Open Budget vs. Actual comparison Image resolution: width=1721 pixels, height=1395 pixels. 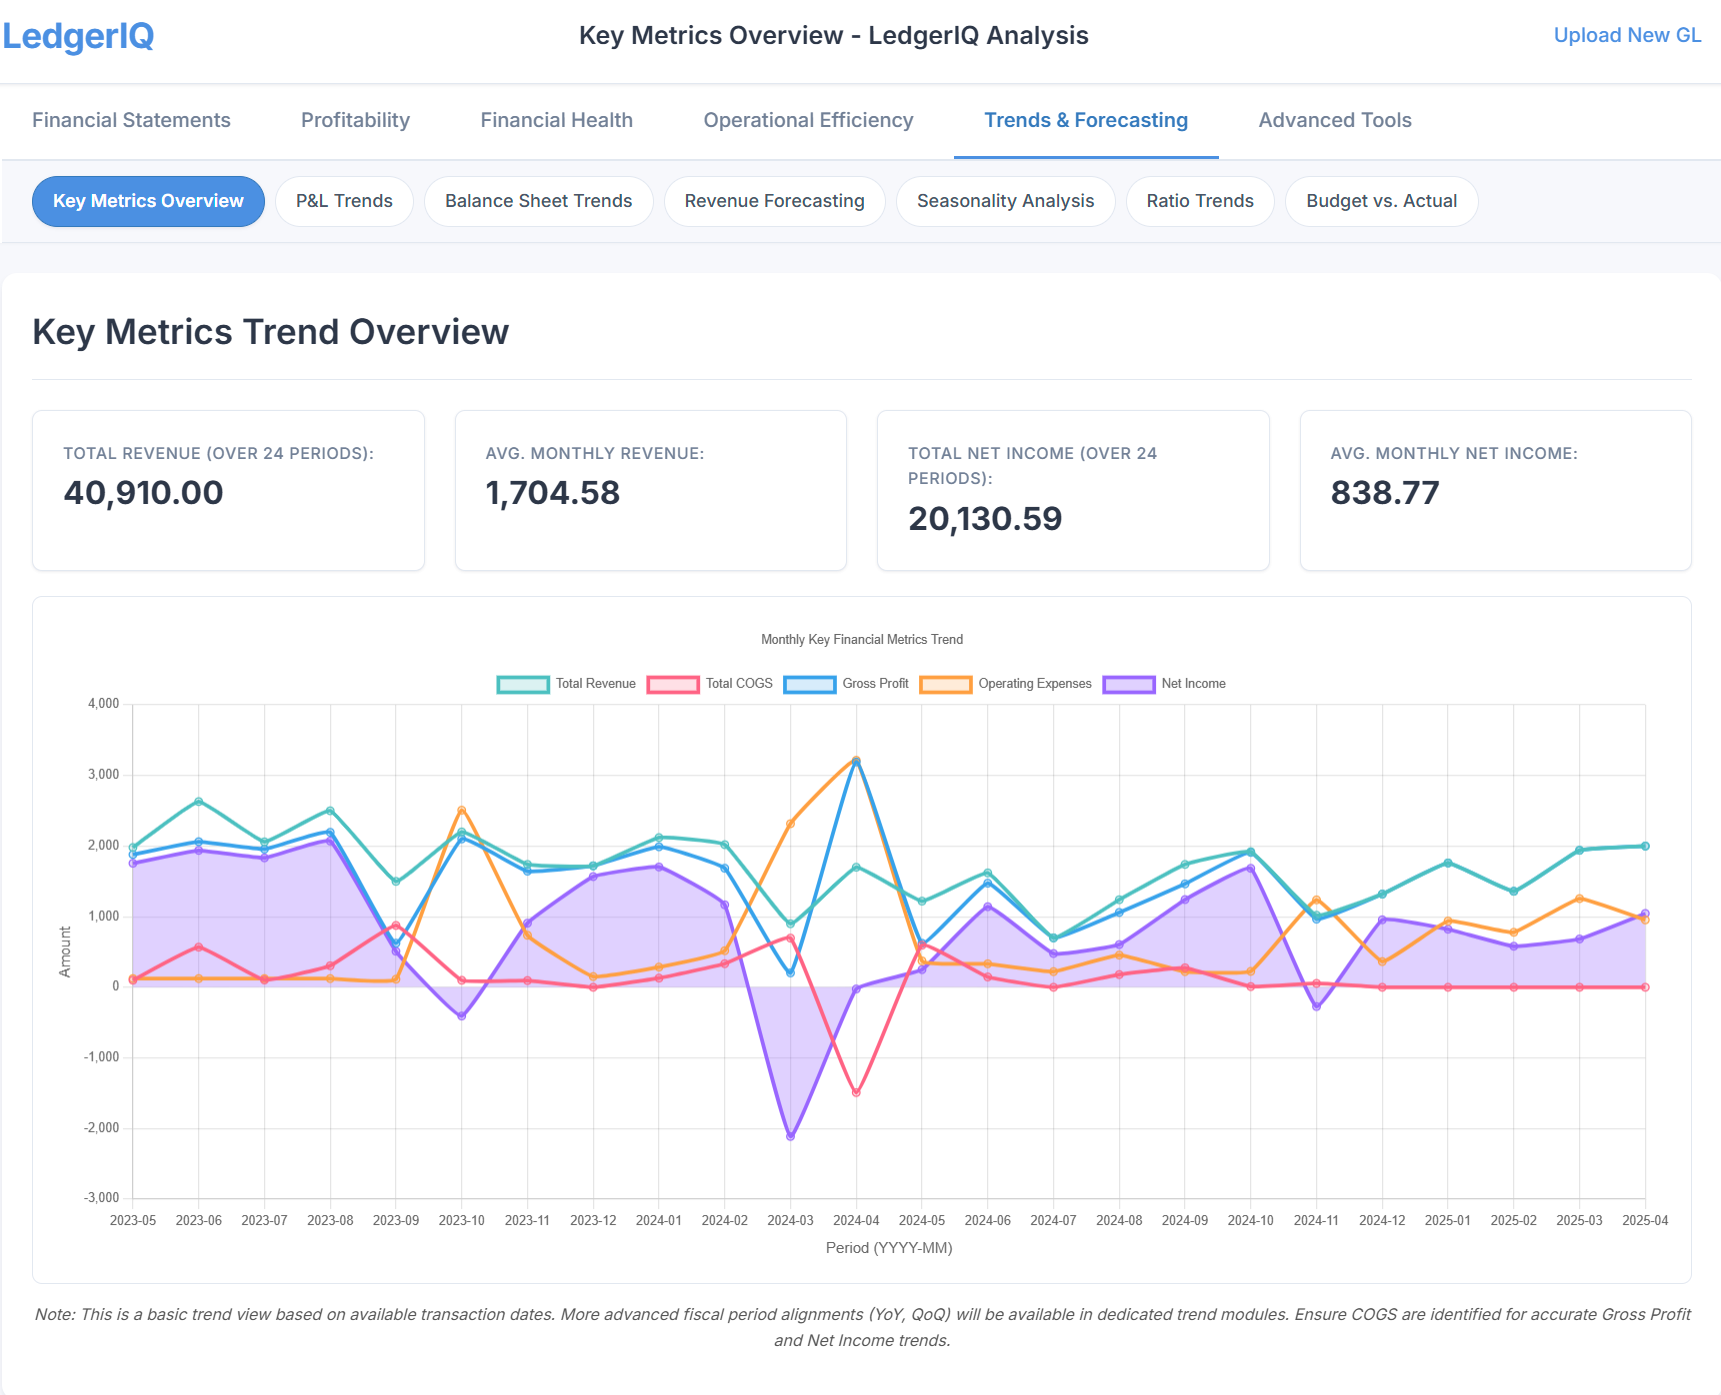[1381, 201]
